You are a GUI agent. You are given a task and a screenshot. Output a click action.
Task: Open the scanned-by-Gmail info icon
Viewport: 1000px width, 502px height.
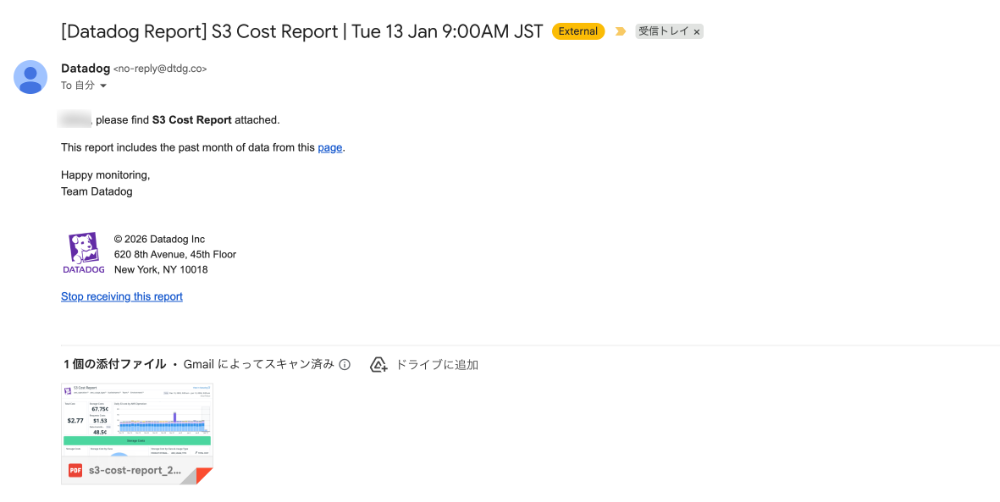point(344,365)
